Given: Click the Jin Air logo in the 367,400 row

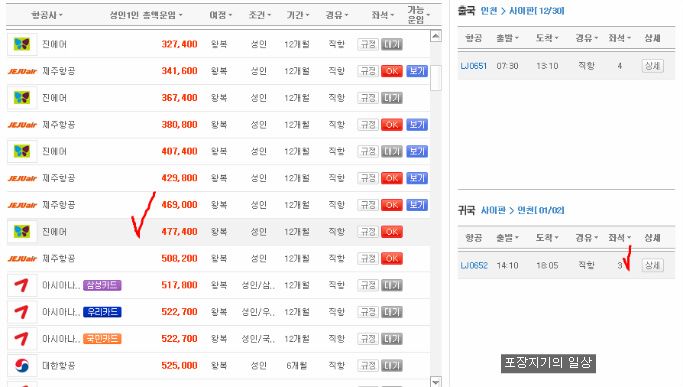Looking at the screenshot, I should (x=22, y=98).
